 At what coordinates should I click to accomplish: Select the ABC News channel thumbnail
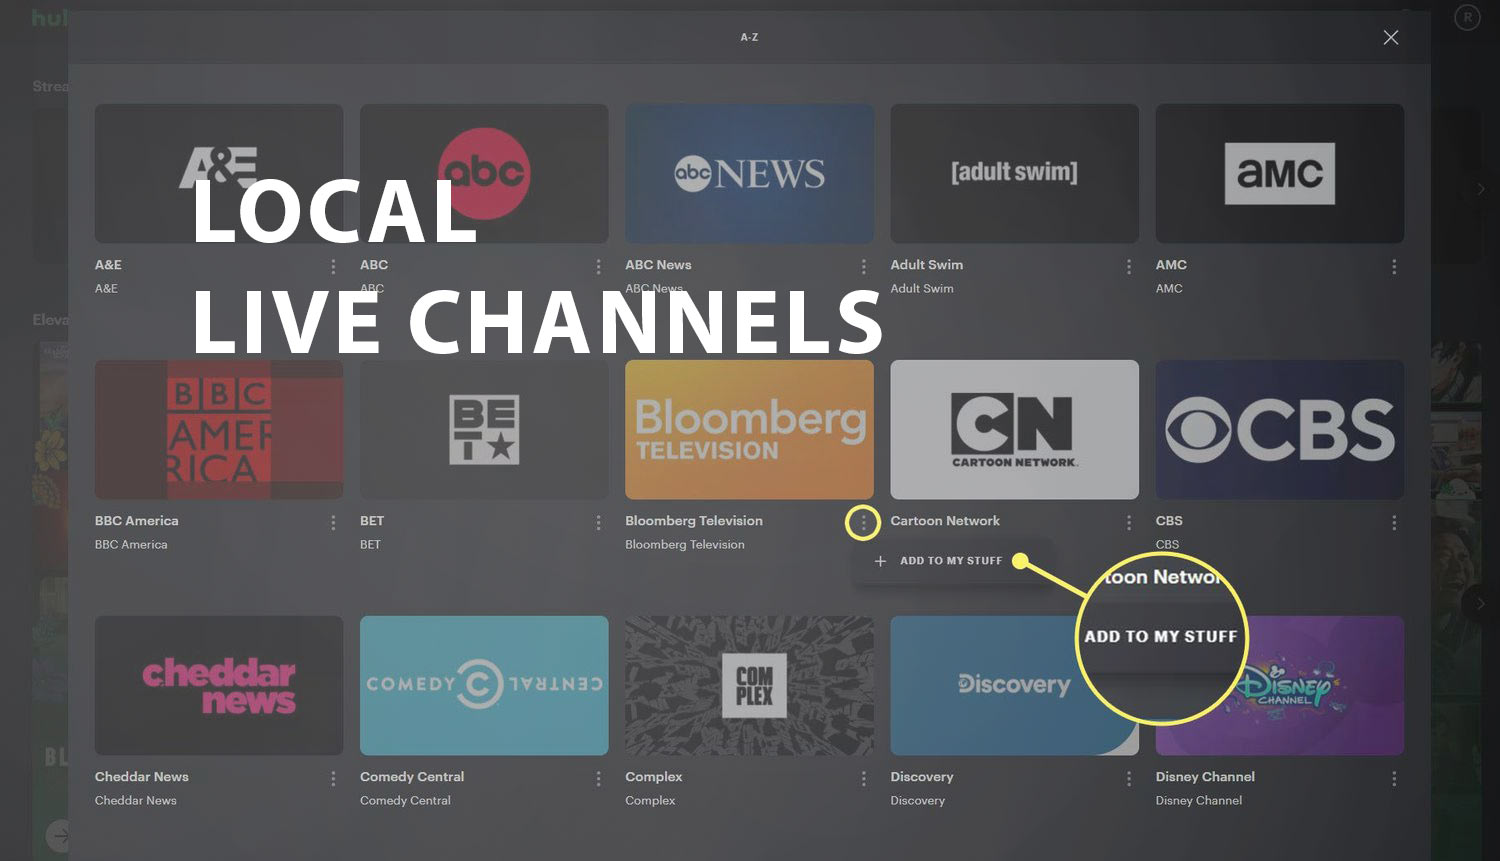[x=749, y=174]
